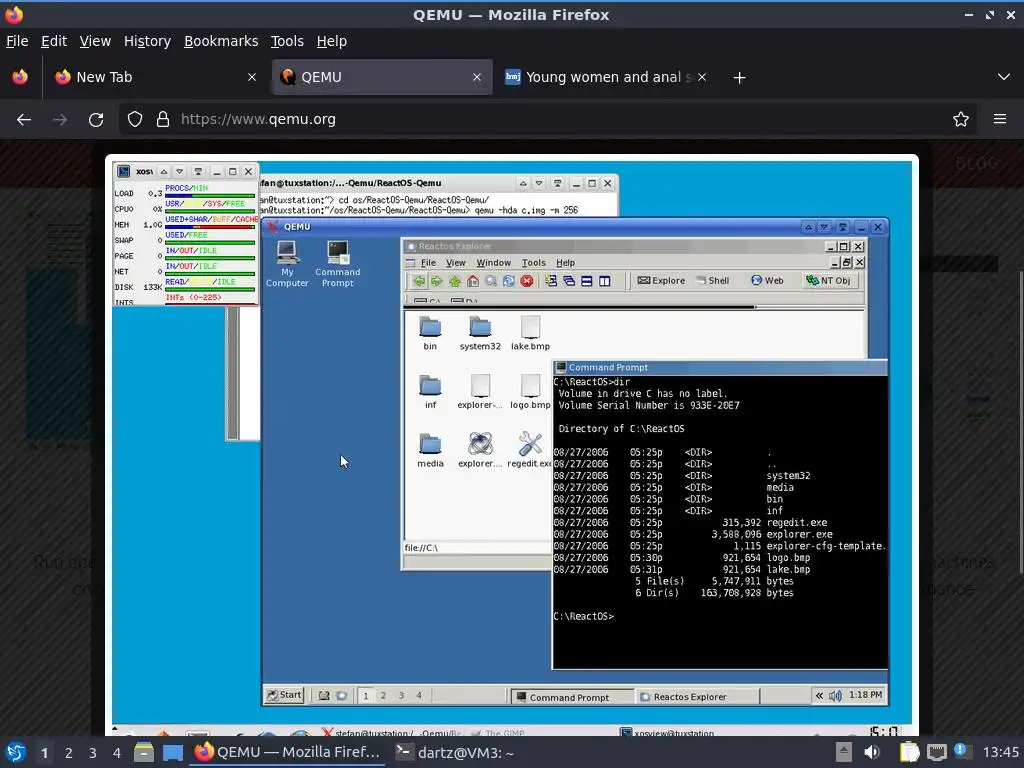Click the Command Prompt desktop icon in QEMU
The height and width of the screenshot is (768, 1024).
[338, 264]
